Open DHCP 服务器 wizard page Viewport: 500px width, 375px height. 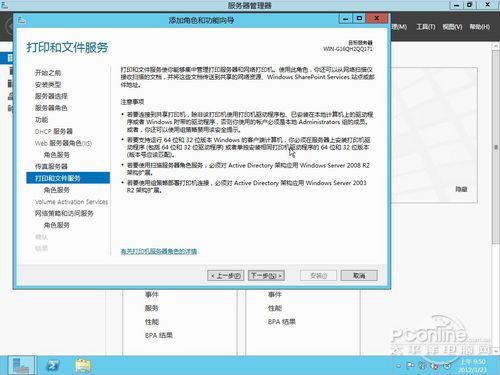click(x=54, y=131)
